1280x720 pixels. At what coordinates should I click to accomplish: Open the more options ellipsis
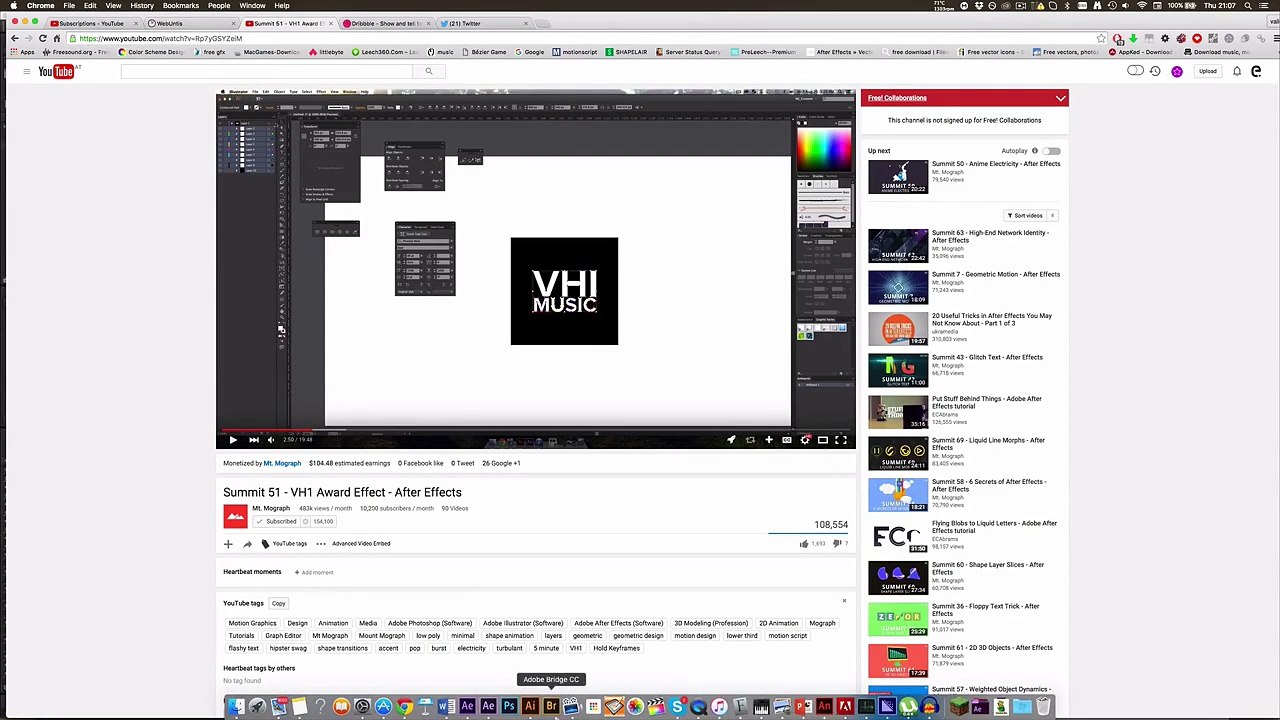pos(321,544)
